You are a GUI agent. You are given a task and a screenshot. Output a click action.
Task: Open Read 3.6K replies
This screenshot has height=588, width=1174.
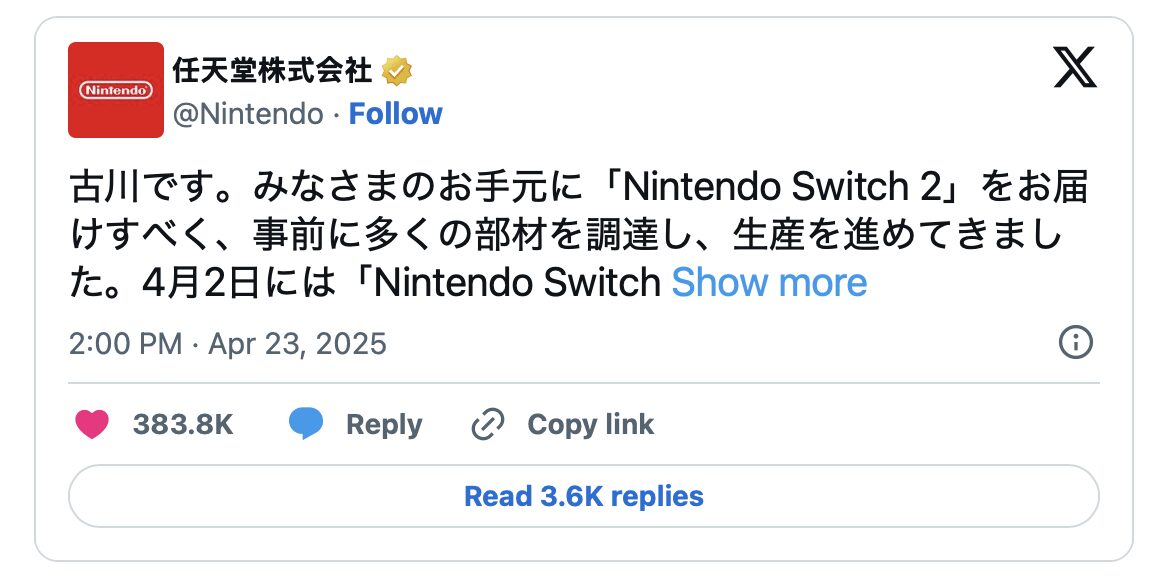click(586, 496)
